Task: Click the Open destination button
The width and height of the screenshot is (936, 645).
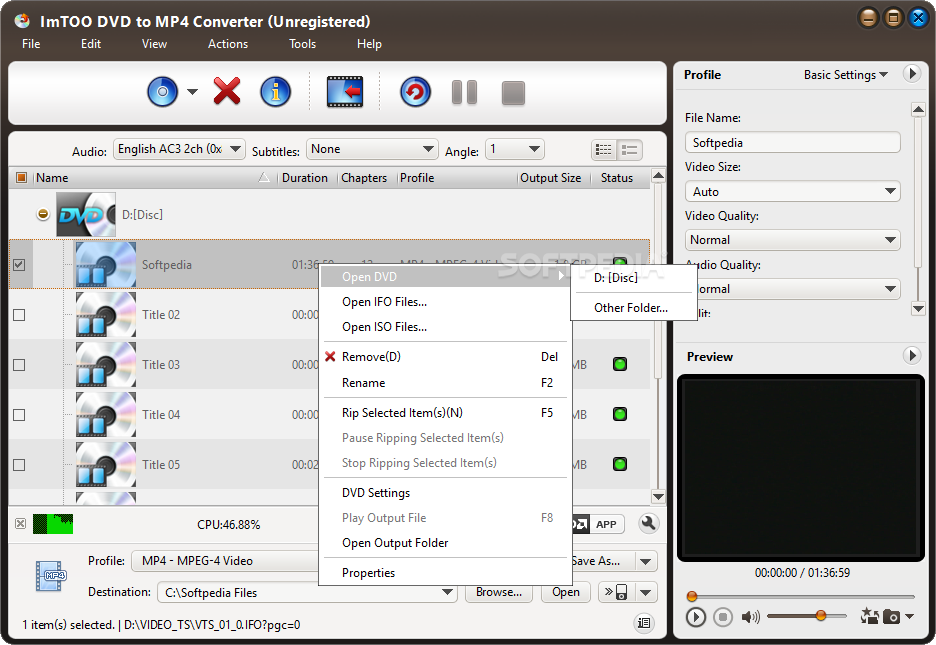Action: pos(566,592)
